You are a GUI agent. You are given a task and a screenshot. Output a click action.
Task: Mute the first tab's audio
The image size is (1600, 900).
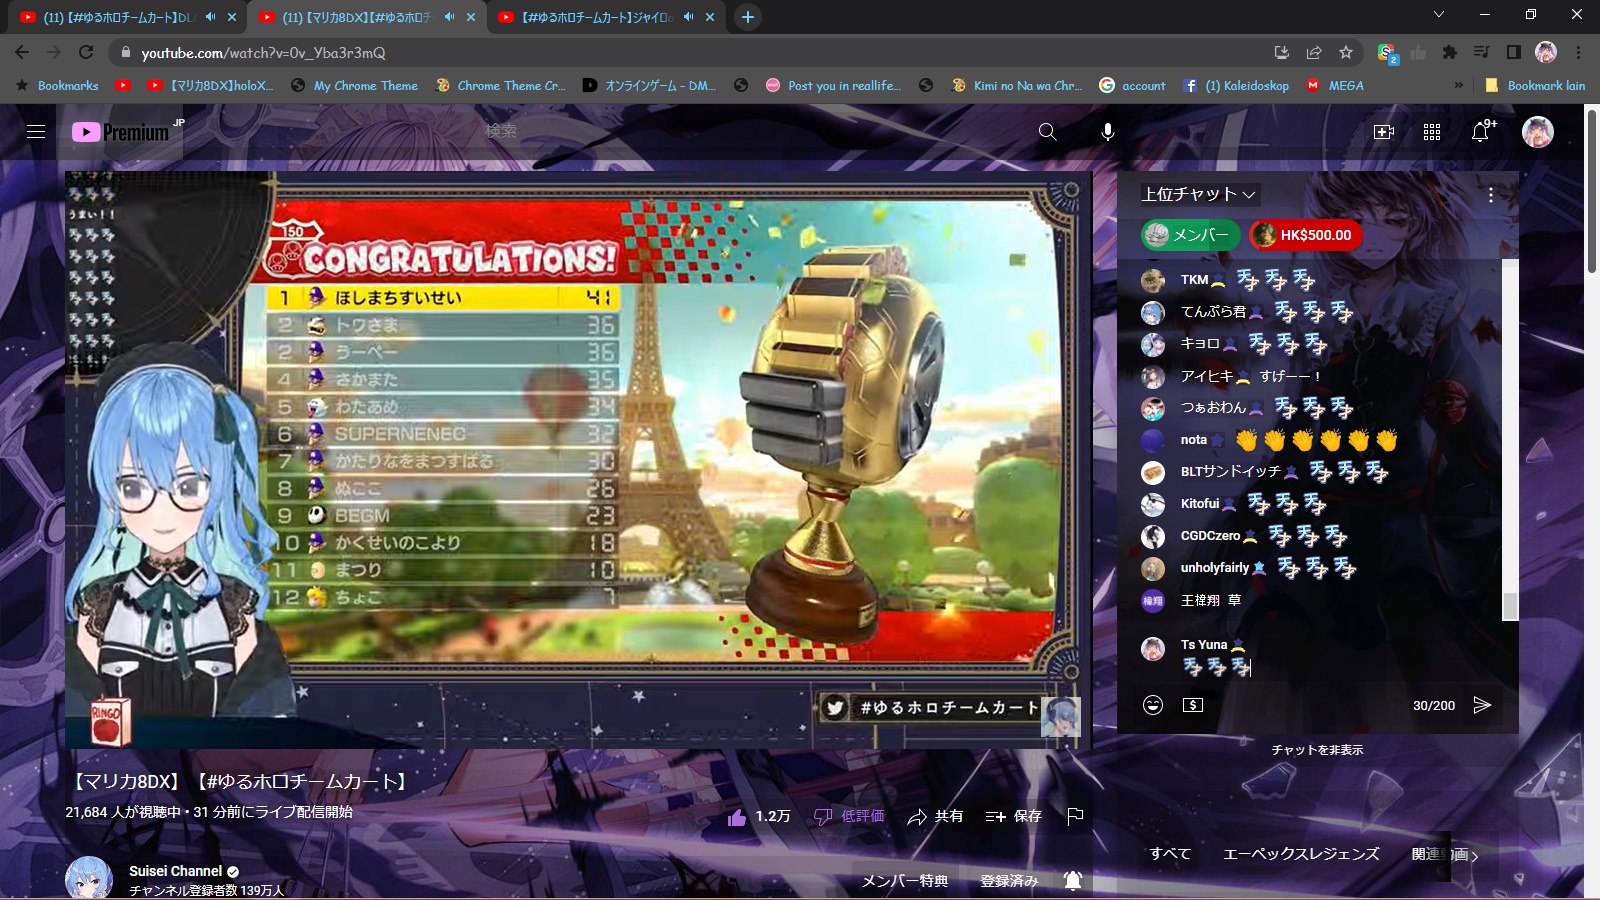pyautogui.click(x=210, y=17)
